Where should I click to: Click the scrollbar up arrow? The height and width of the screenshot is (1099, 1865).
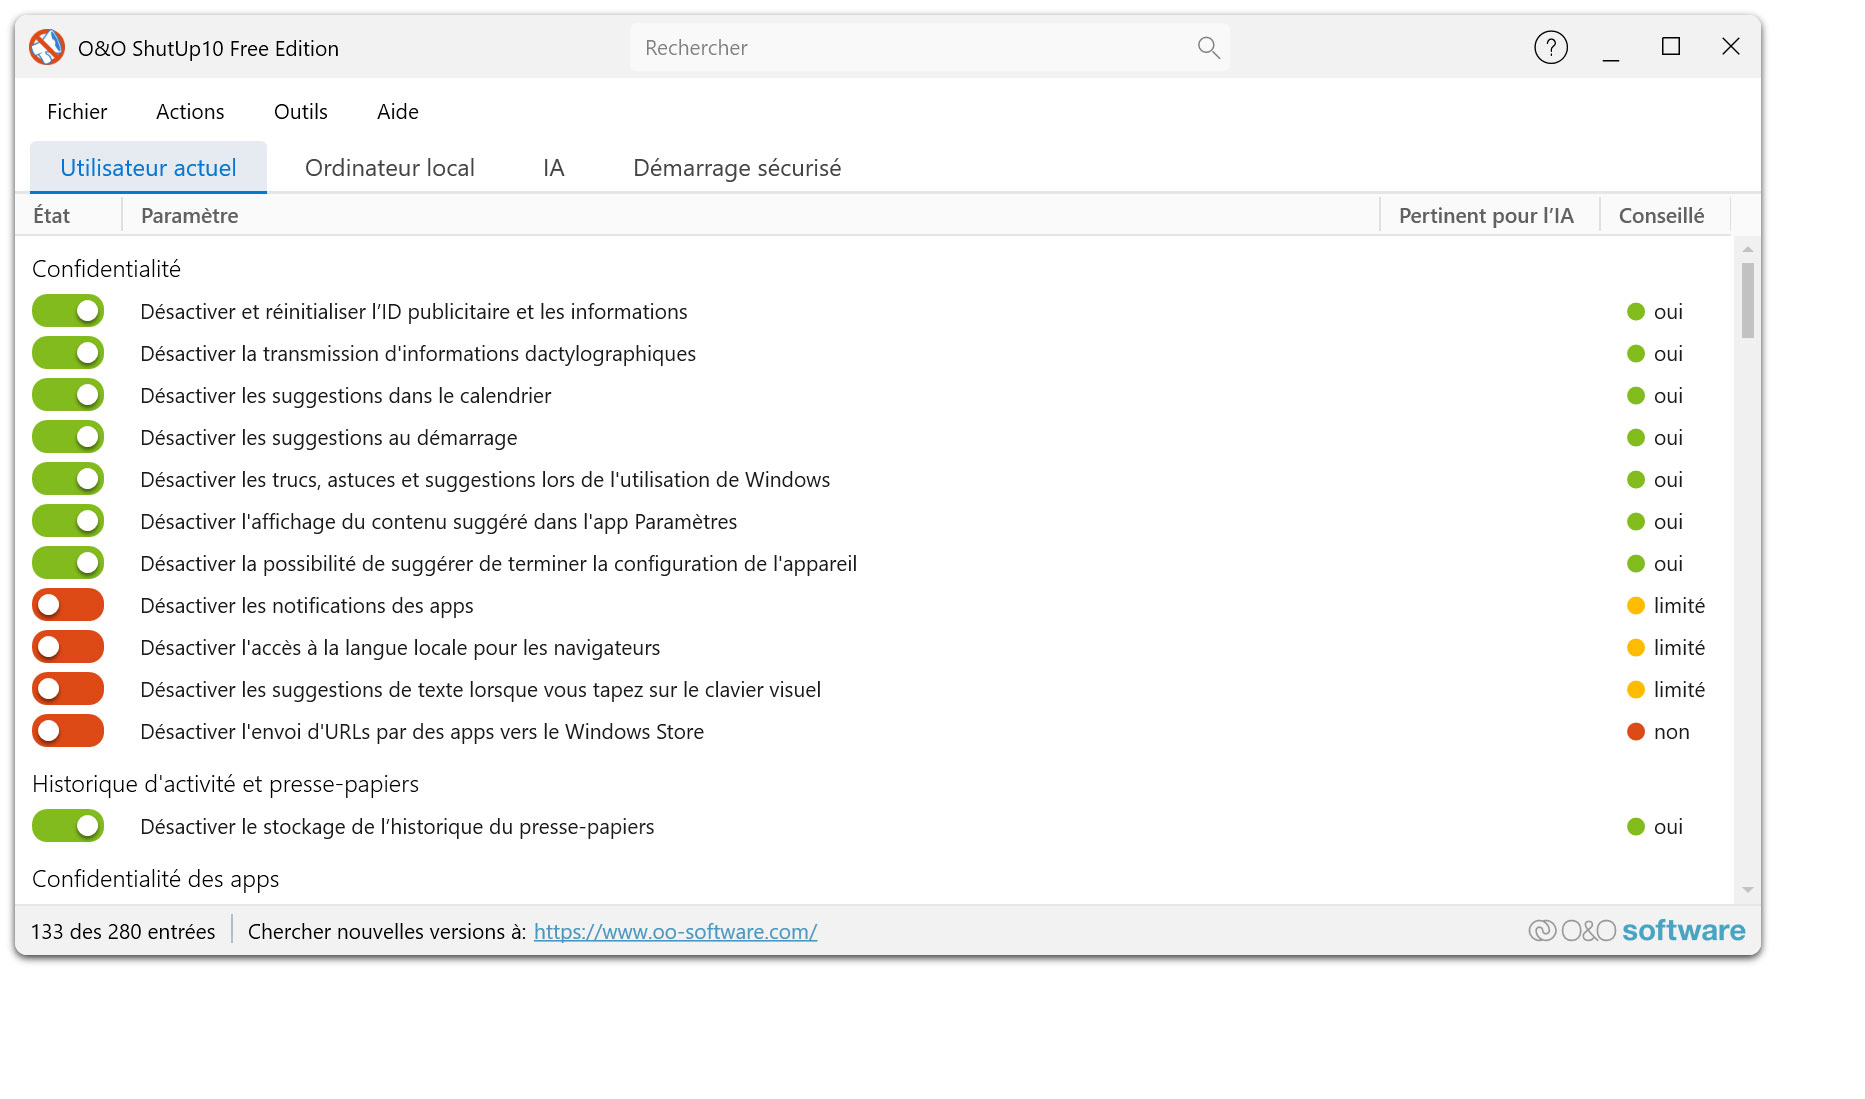pos(1747,248)
